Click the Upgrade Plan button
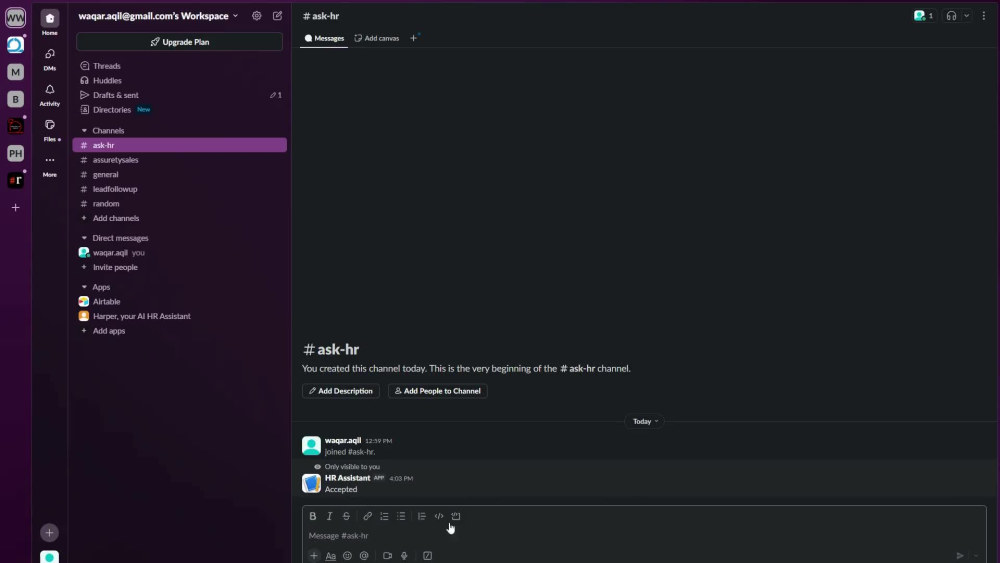 pos(180,42)
